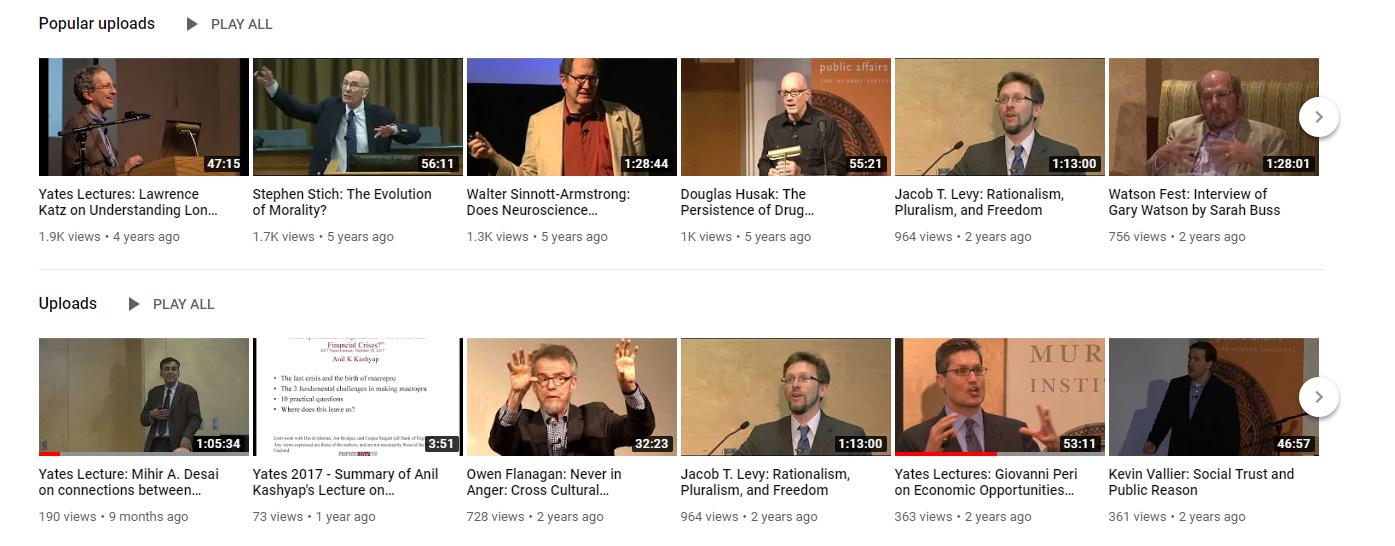Screen dimensions: 1395x546
Task: Open Giovanni Peri Yates Lectures thumbnail
Action: point(1000,397)
